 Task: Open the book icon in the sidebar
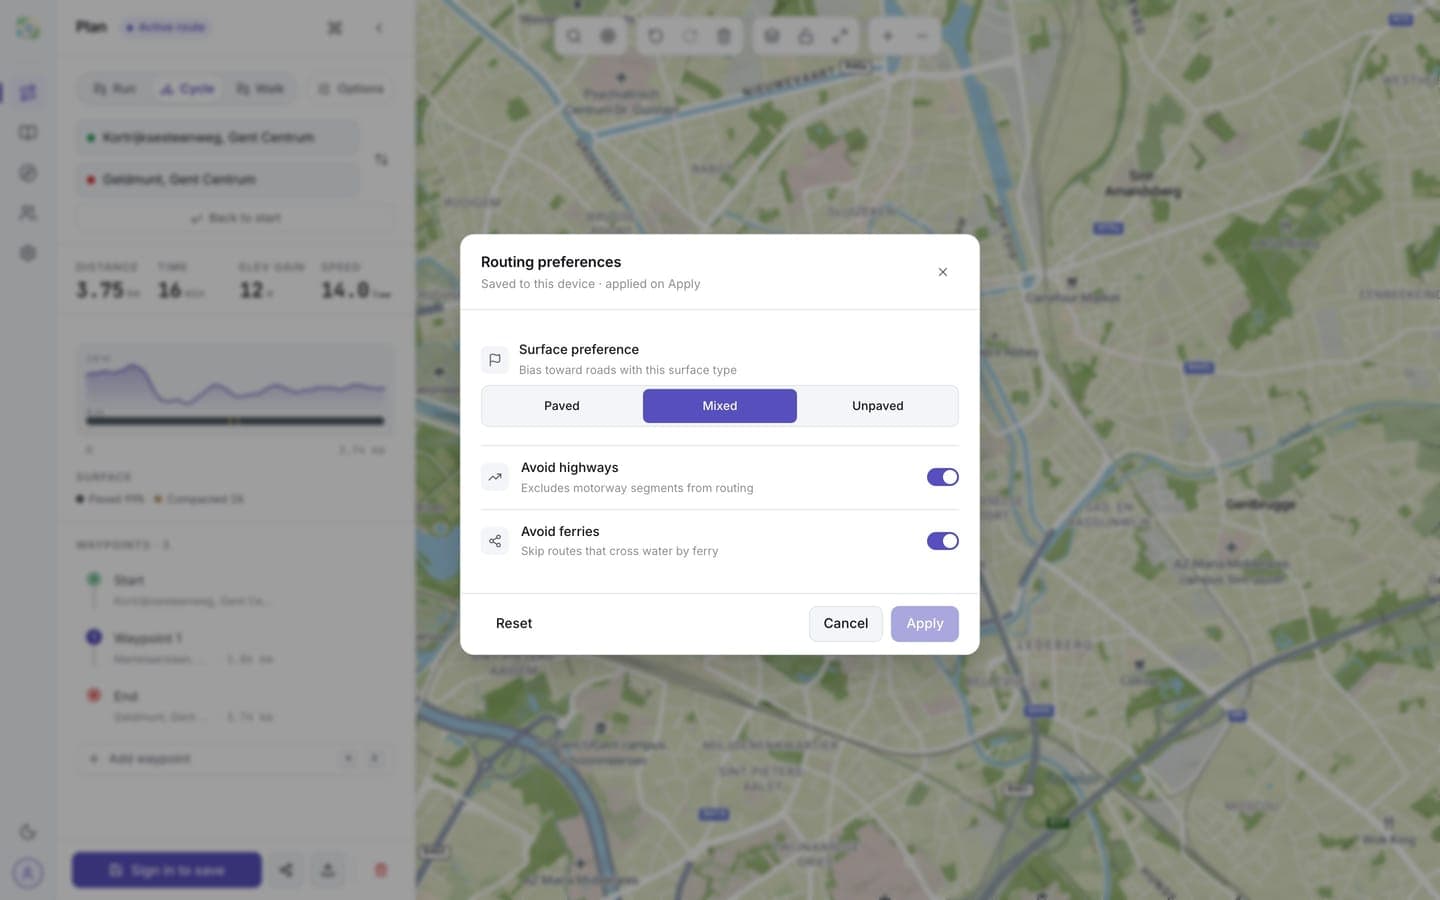click(28, 133)
